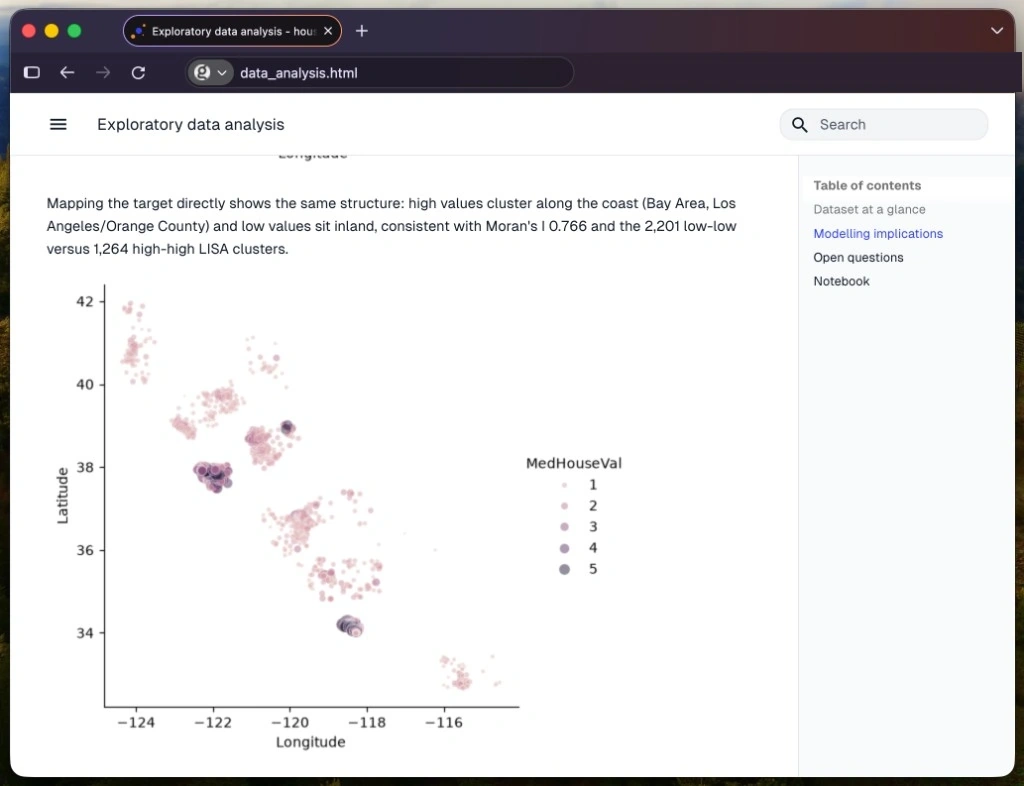The image size is (1024, 786).
Task: Jump to Dataset at a glance section
Action: [x=869, y=210]
